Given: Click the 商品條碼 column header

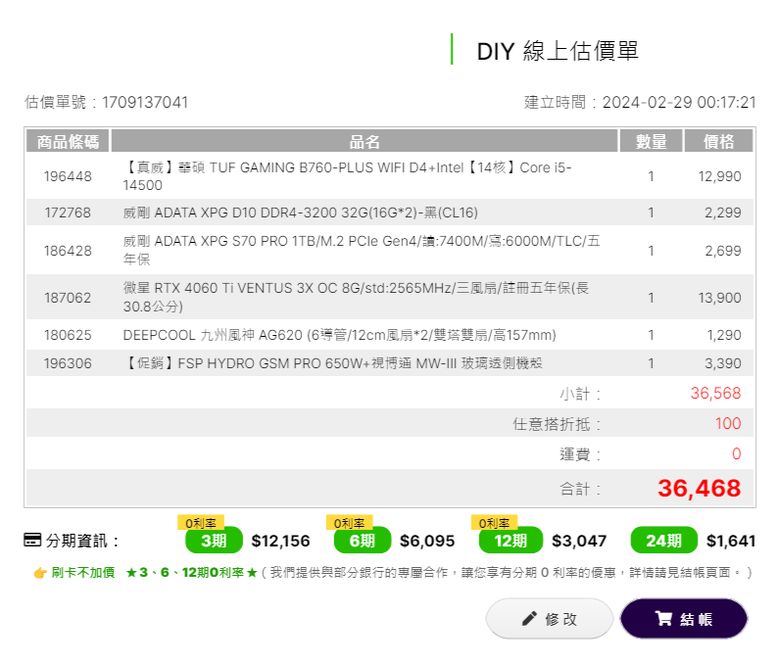Looking at the screenshot, I should tap(68, 141).
